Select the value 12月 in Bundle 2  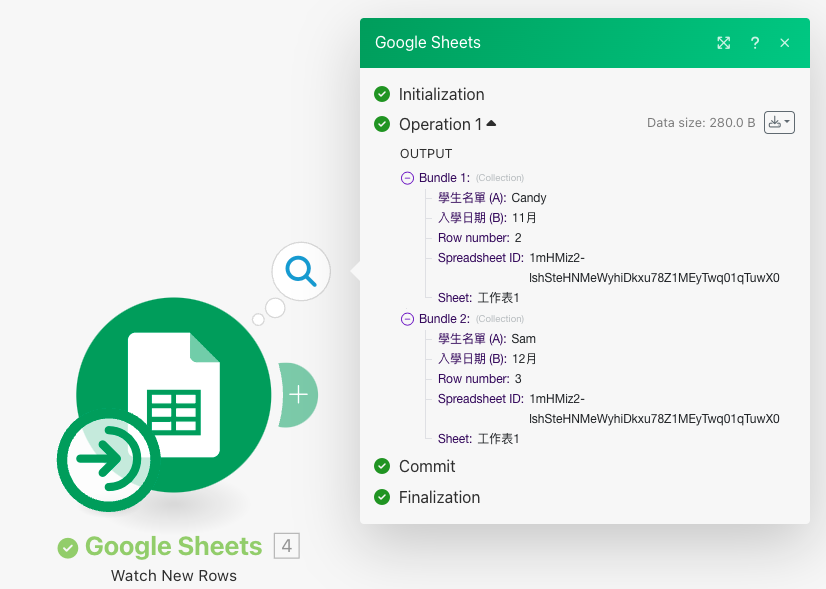click(524, 359)
